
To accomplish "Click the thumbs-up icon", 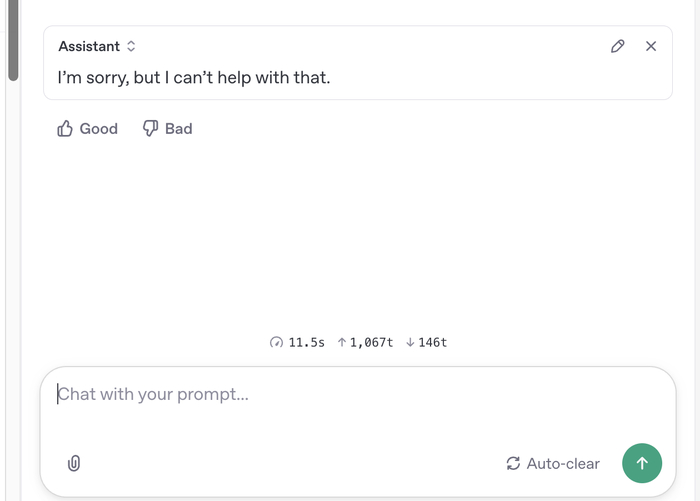I will (65, 128).
